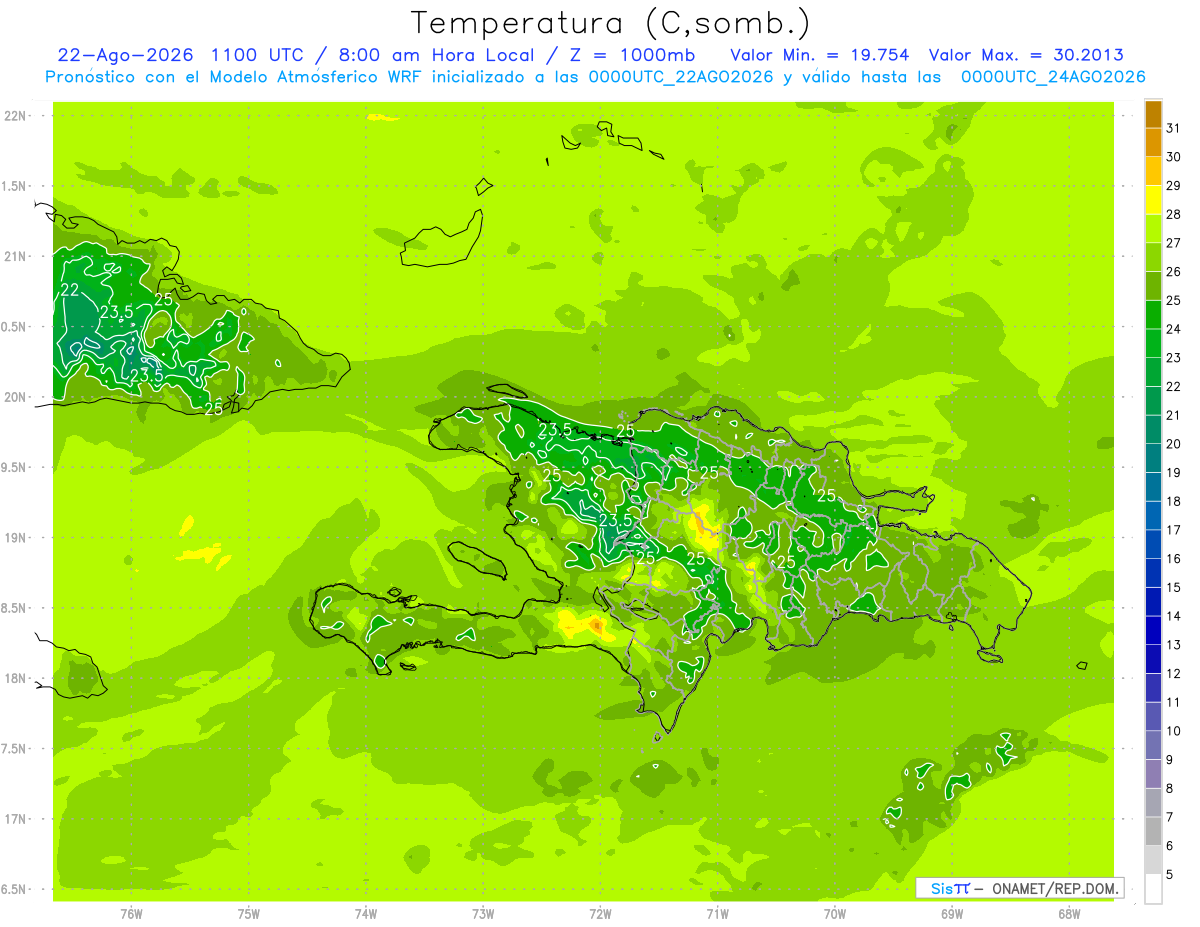Click '8:00 am Hora Local' text
This screenshot has height=927, width=1200.
point(439,55)
